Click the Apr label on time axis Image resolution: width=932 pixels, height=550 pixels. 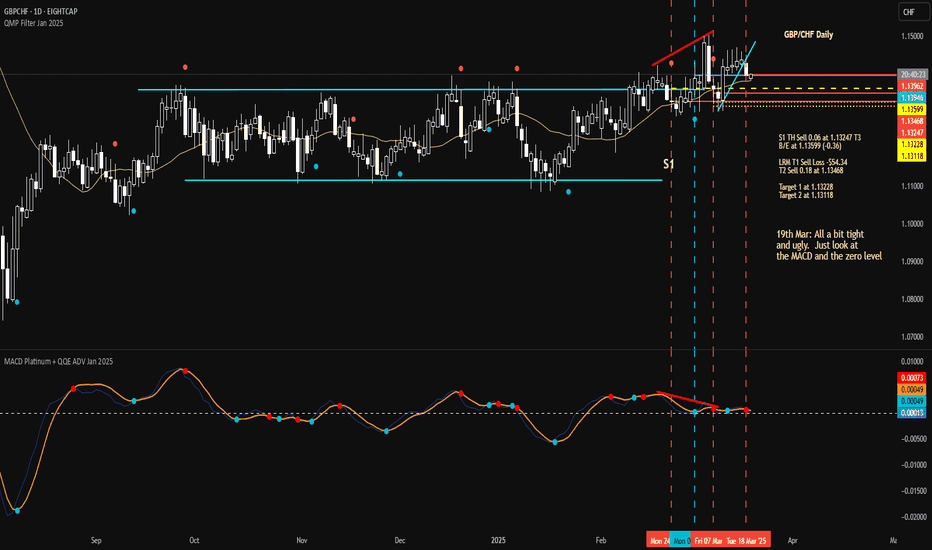pos(792,540)
